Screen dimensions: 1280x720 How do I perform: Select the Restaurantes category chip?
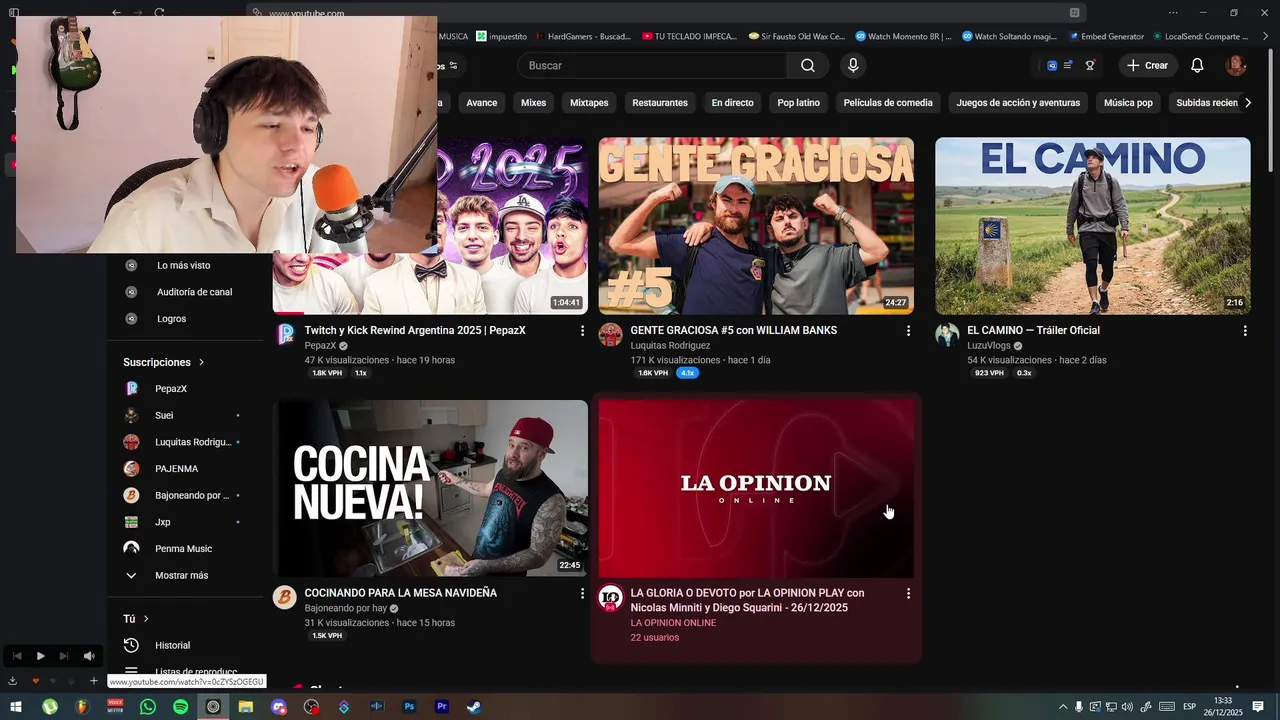[660, 103]
